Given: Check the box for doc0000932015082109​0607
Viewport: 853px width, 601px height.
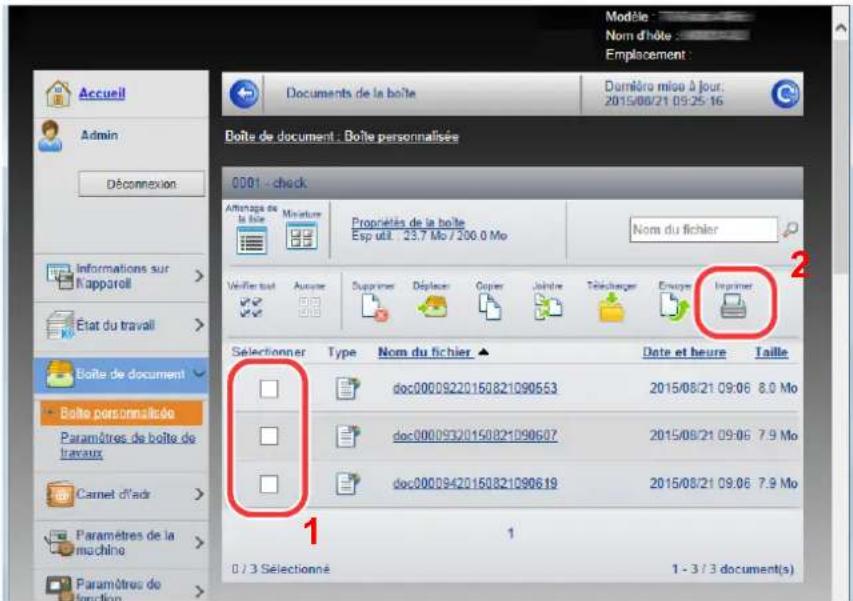Looking at the screenshot, I should 269,436.
